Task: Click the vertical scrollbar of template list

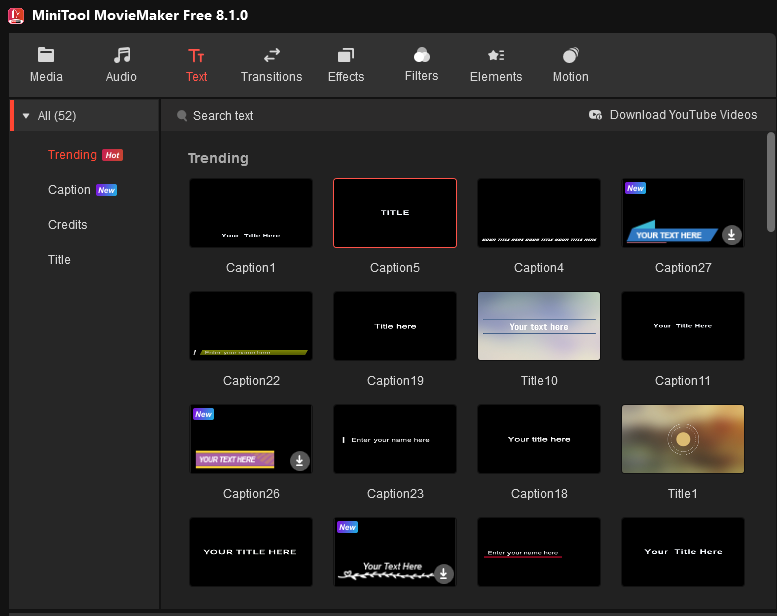Action: (771, 181)
